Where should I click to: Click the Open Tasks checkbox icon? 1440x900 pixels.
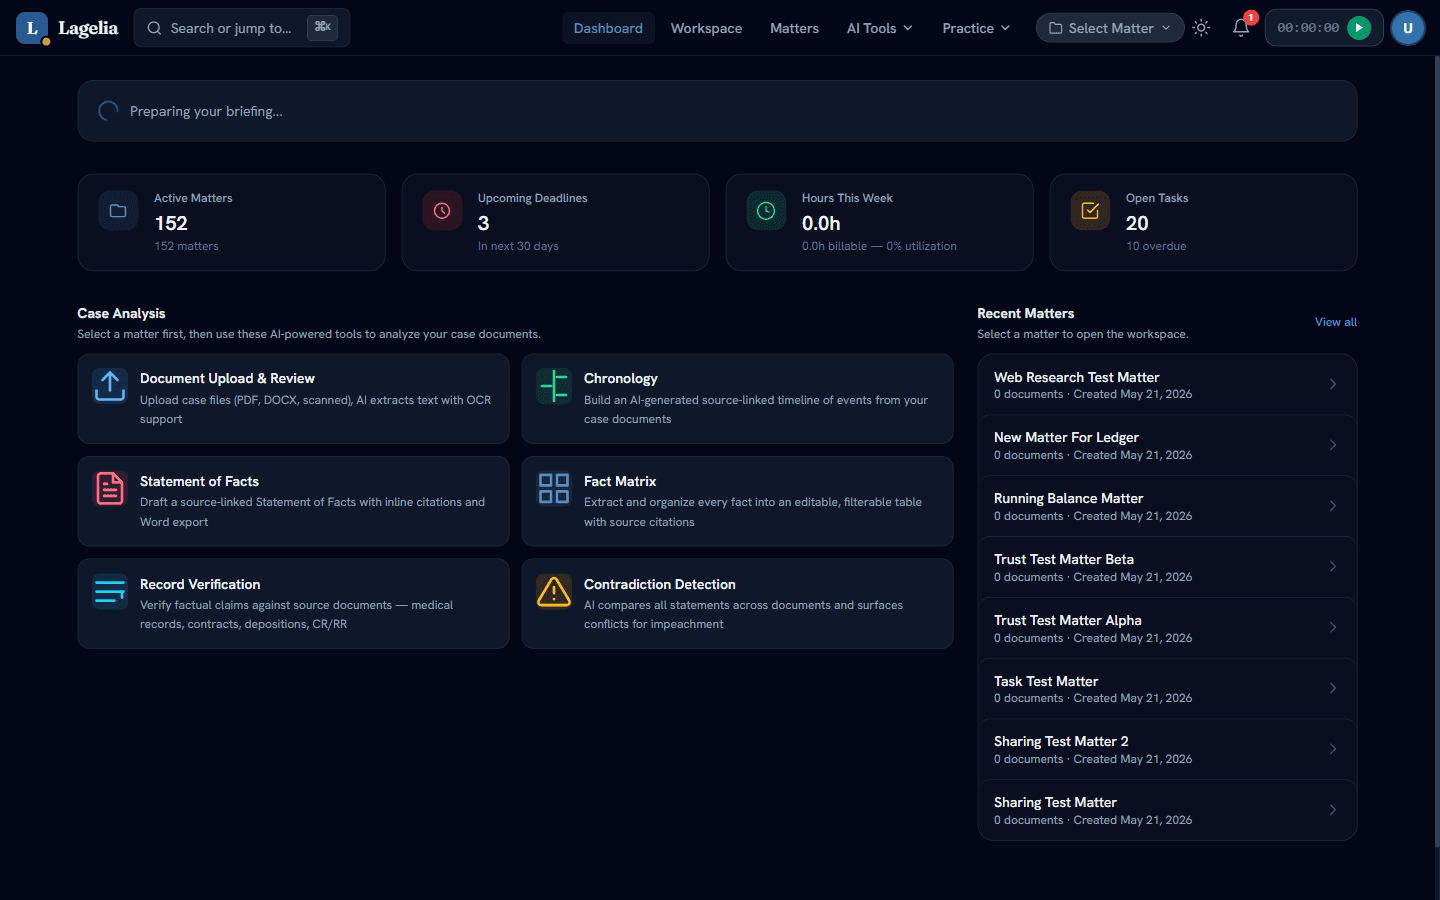pos(1090,211)
